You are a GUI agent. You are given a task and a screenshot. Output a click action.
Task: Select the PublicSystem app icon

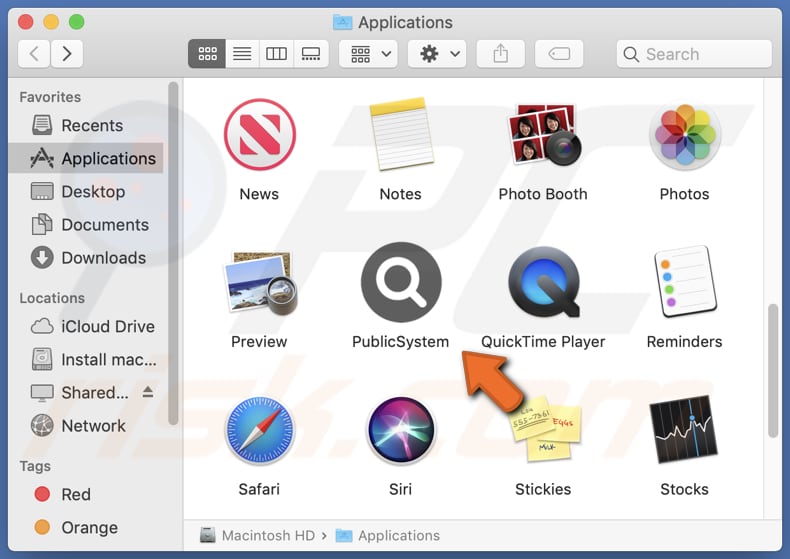(x=401, y=283)
